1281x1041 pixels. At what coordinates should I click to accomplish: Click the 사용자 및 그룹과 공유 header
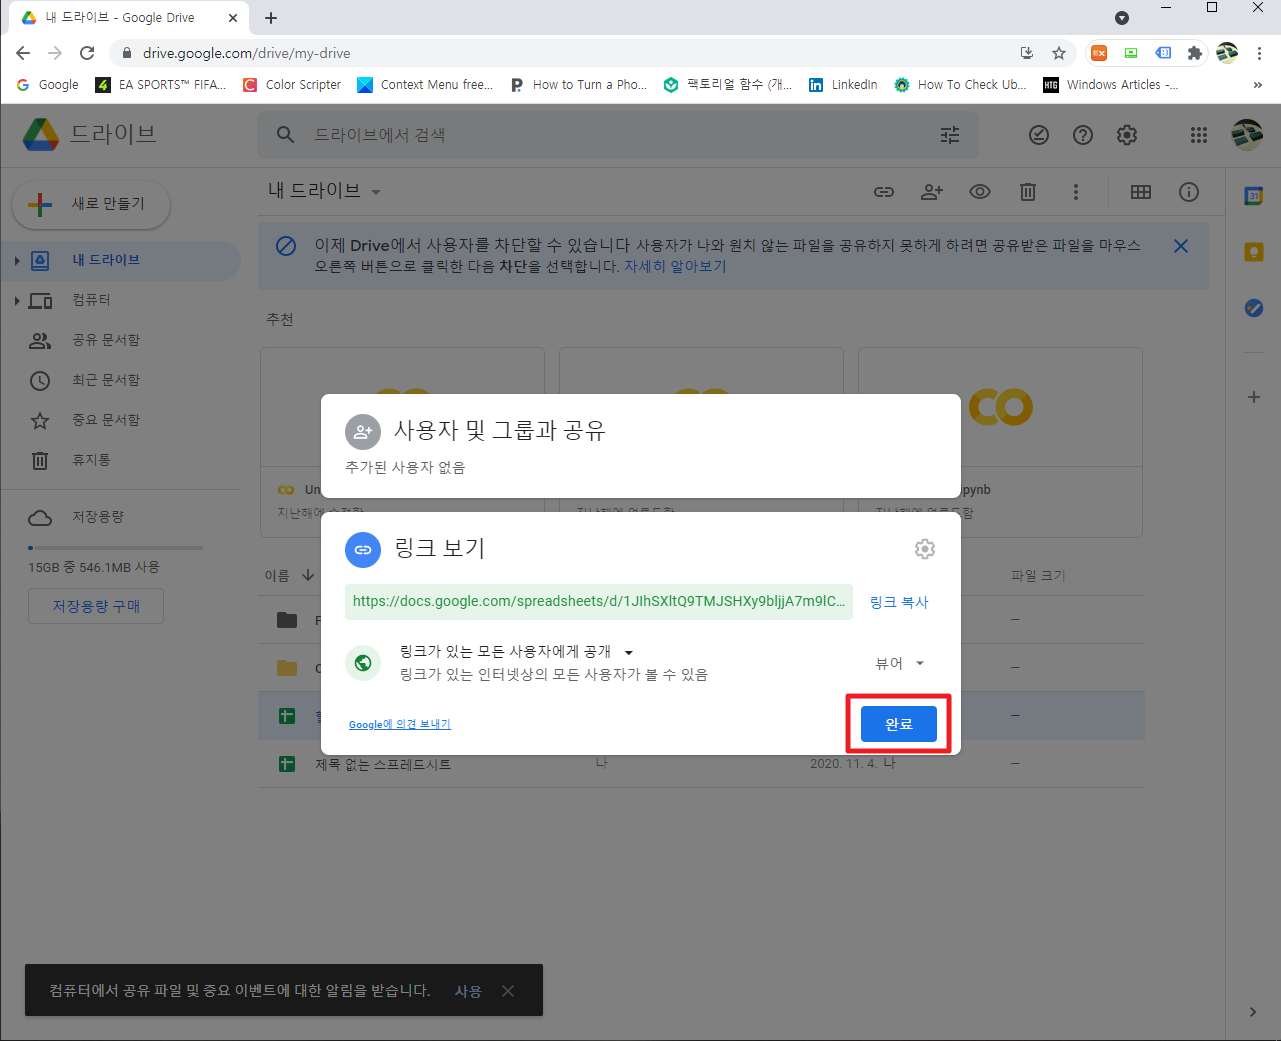pos(500,430)
